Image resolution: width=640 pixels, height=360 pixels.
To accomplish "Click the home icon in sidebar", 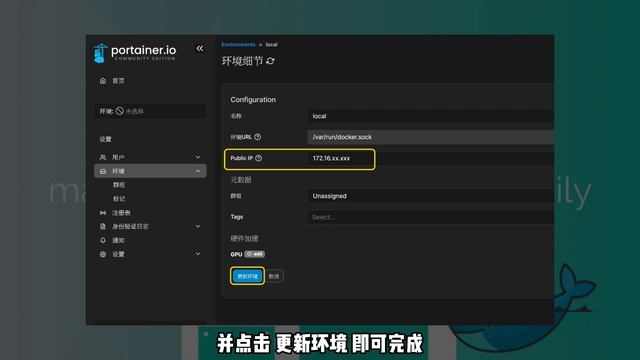I will pyautogui.click(x=103, y=81).
